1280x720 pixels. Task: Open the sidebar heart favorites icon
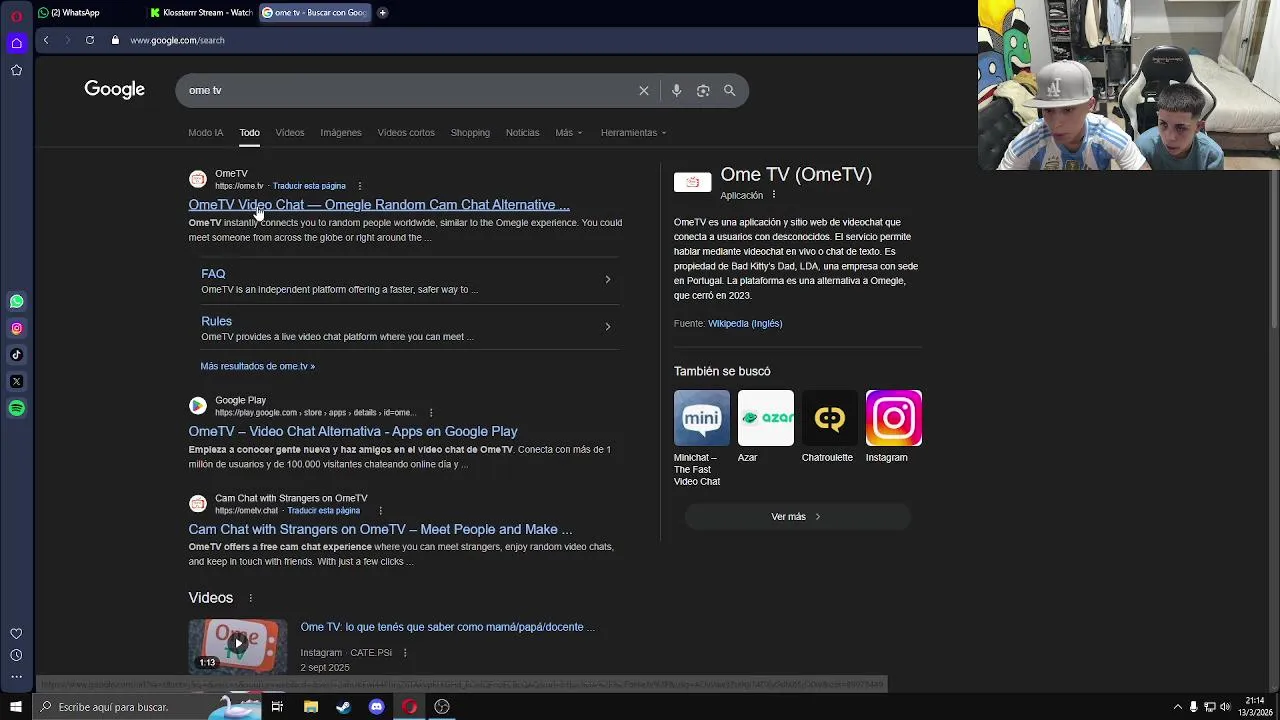[16, 634]
